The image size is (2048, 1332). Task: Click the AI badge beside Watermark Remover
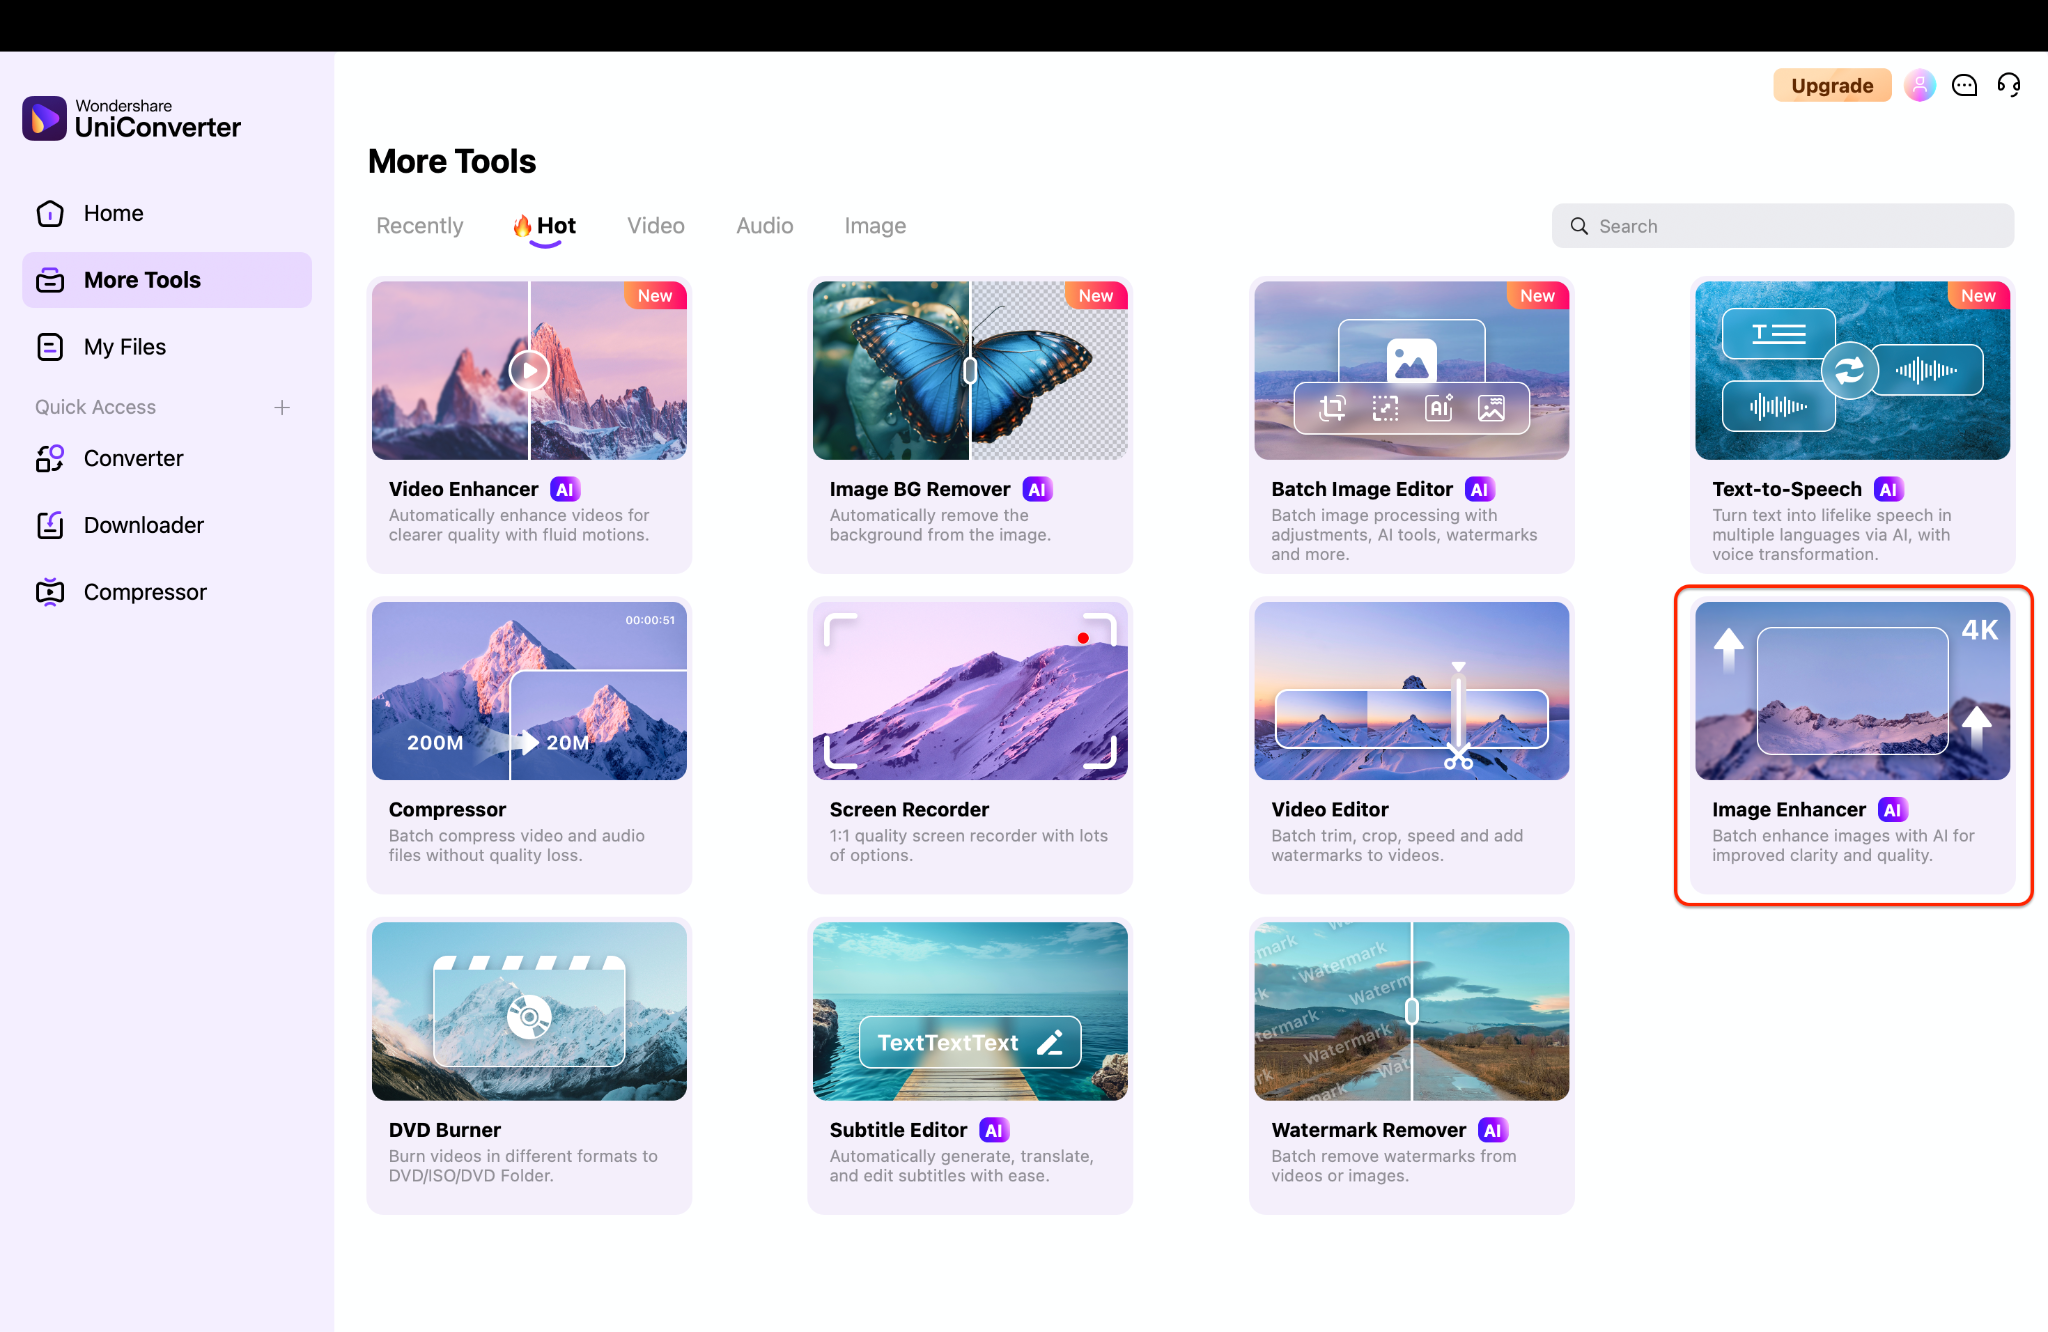[1492, 1130]
